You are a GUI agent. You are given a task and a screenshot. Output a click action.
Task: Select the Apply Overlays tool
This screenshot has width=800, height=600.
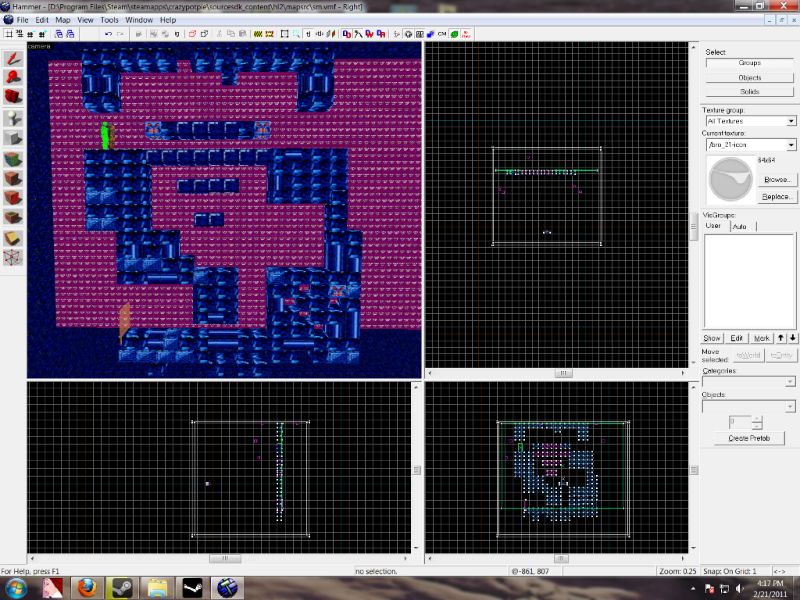[x=13, y=217]
